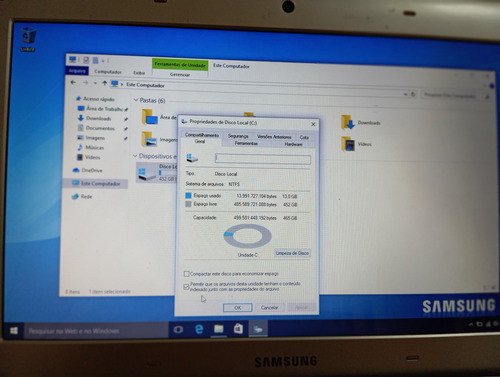Open the Store from the taskbar
The height and width of the screenshot is (377, 500).
(238, 329)
